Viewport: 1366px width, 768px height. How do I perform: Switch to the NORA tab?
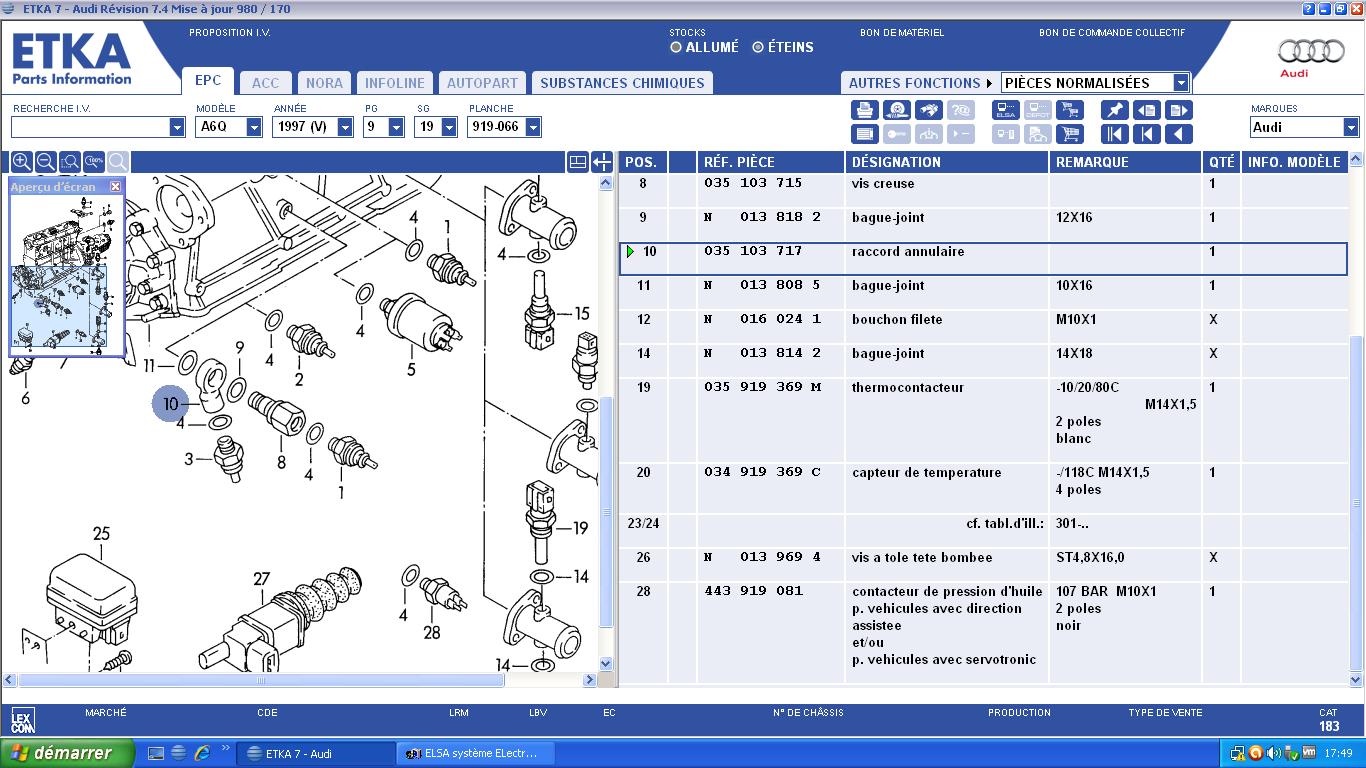[x=324, y=83]
